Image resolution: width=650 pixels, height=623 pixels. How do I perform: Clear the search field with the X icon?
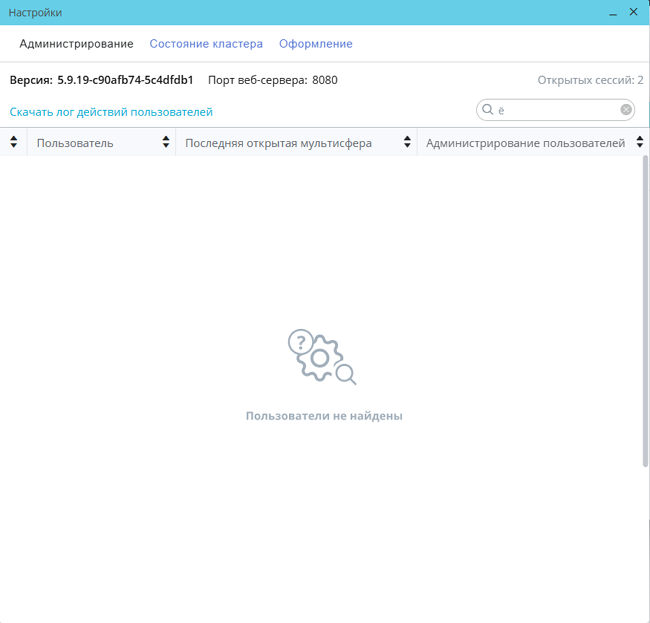(x=626, y=110)
